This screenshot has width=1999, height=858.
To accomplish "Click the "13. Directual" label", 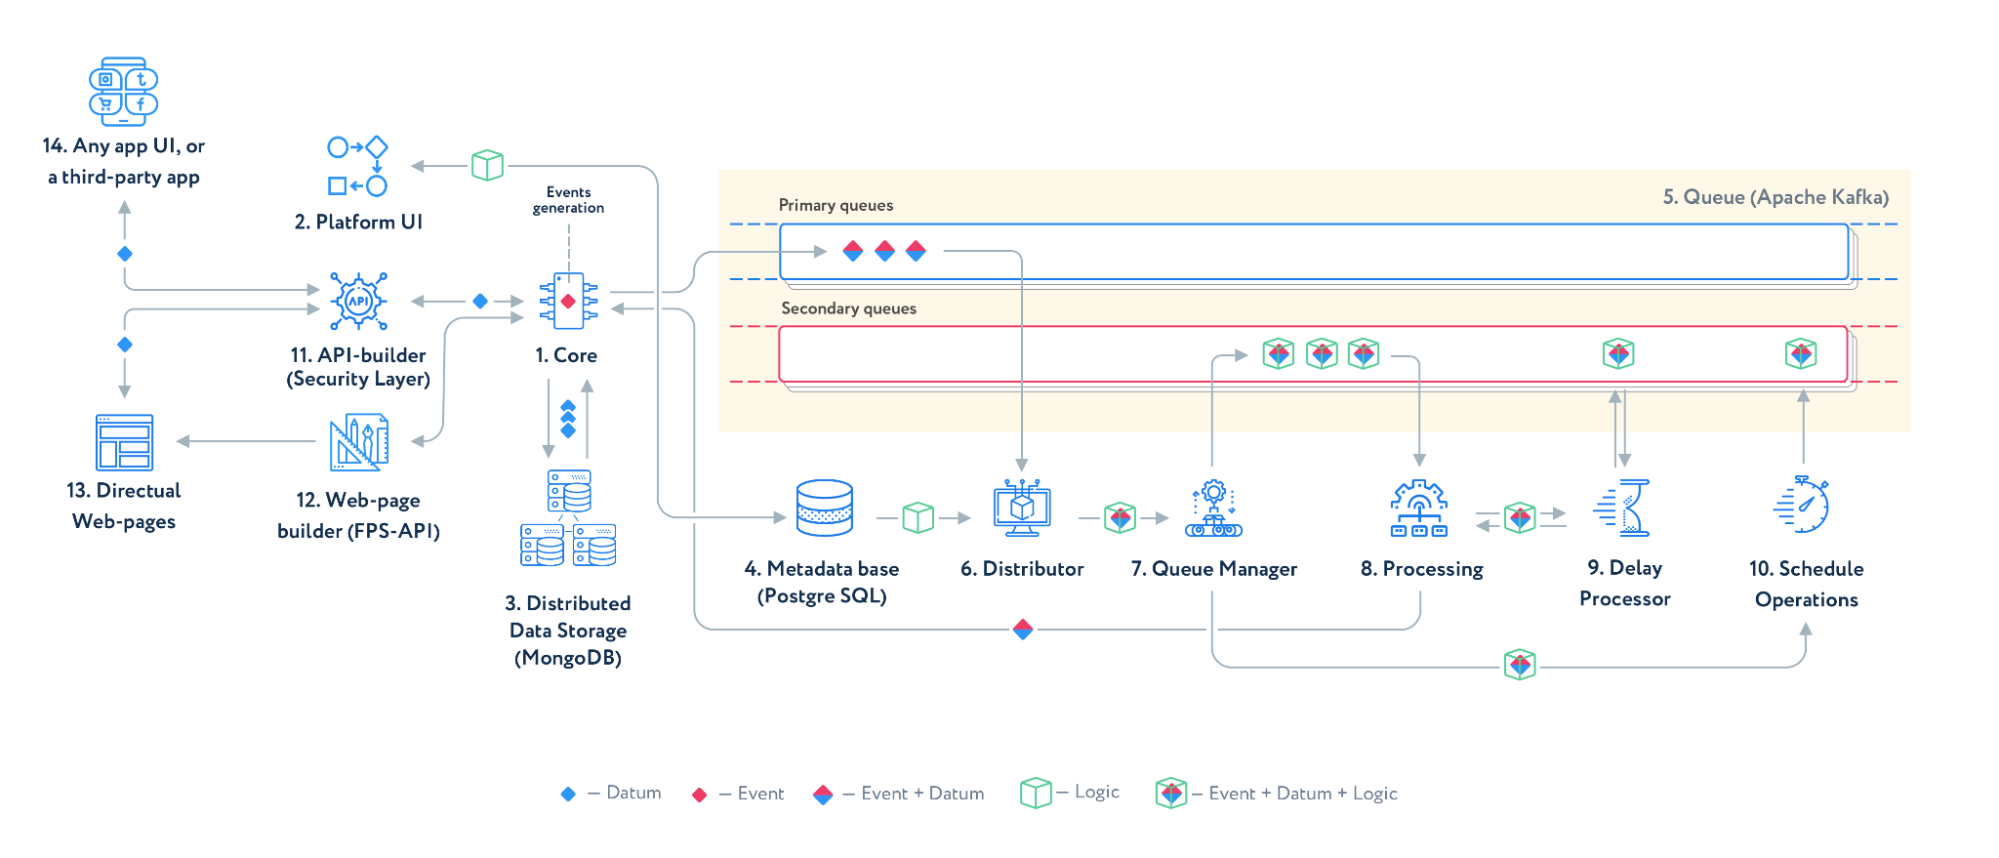I will click(124, 491).
